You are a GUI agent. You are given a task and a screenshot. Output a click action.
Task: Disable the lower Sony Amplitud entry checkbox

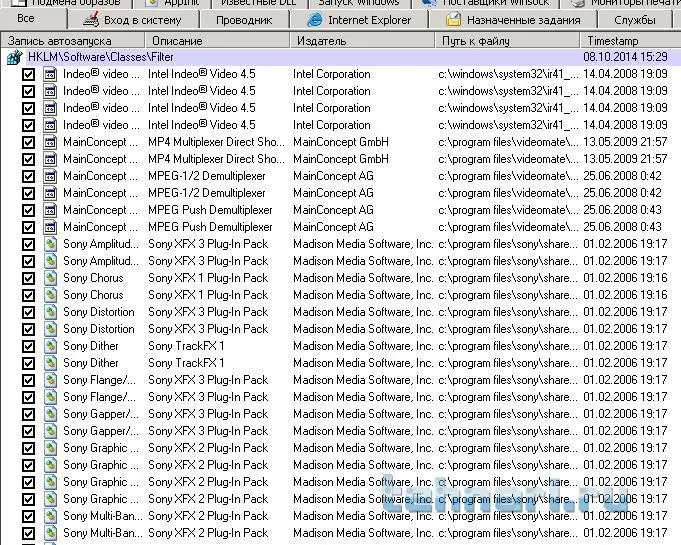(28, 261)
